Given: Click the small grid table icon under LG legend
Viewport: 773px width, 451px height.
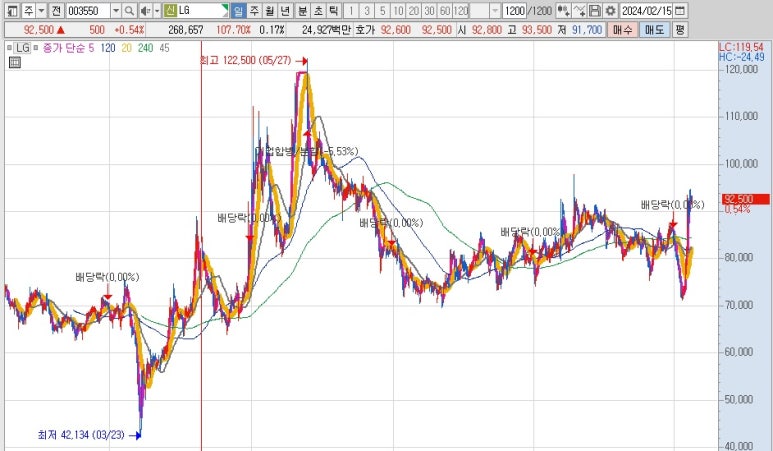Looking at the screenshot, I should pos(14,62).
